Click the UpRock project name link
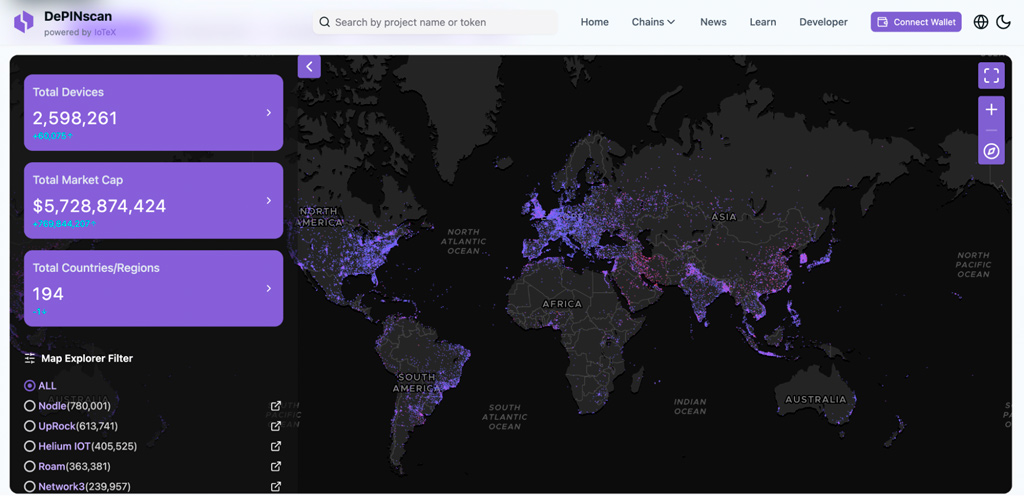The height and width of the screenshot is (496, 1024). [57, 426]
